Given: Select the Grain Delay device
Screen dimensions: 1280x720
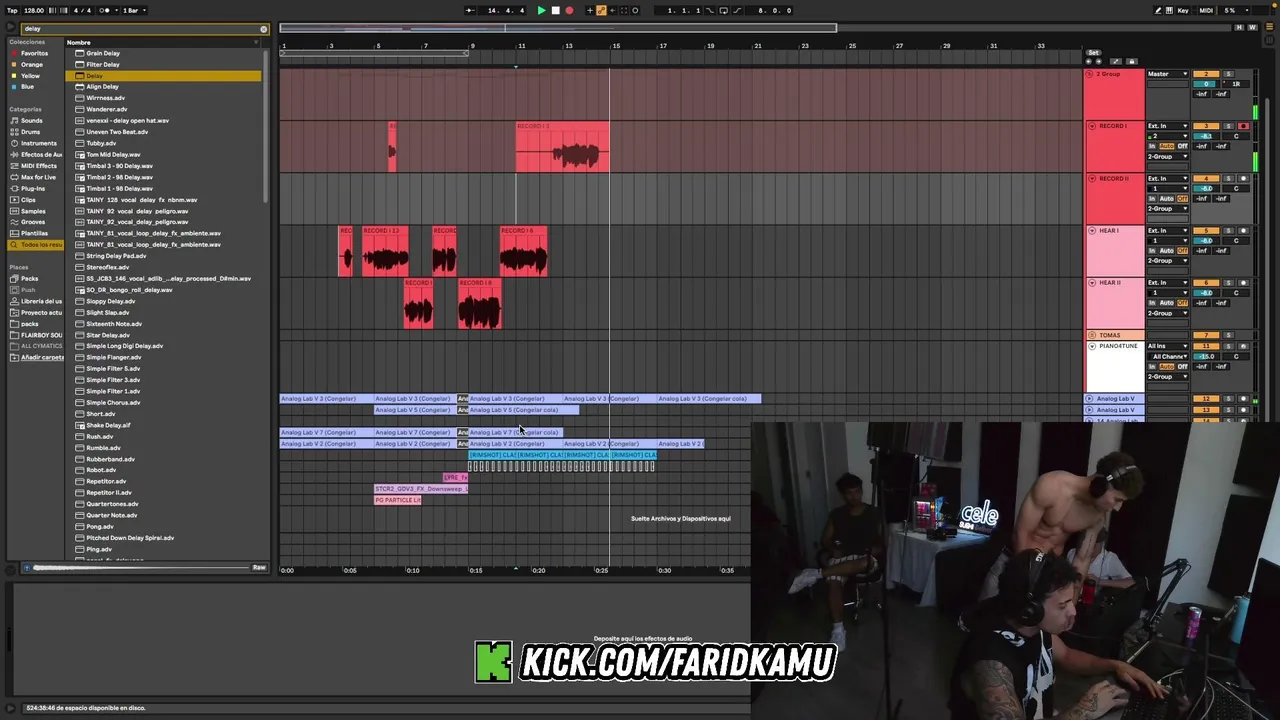Looking at the screenshot, I should 103,53.
